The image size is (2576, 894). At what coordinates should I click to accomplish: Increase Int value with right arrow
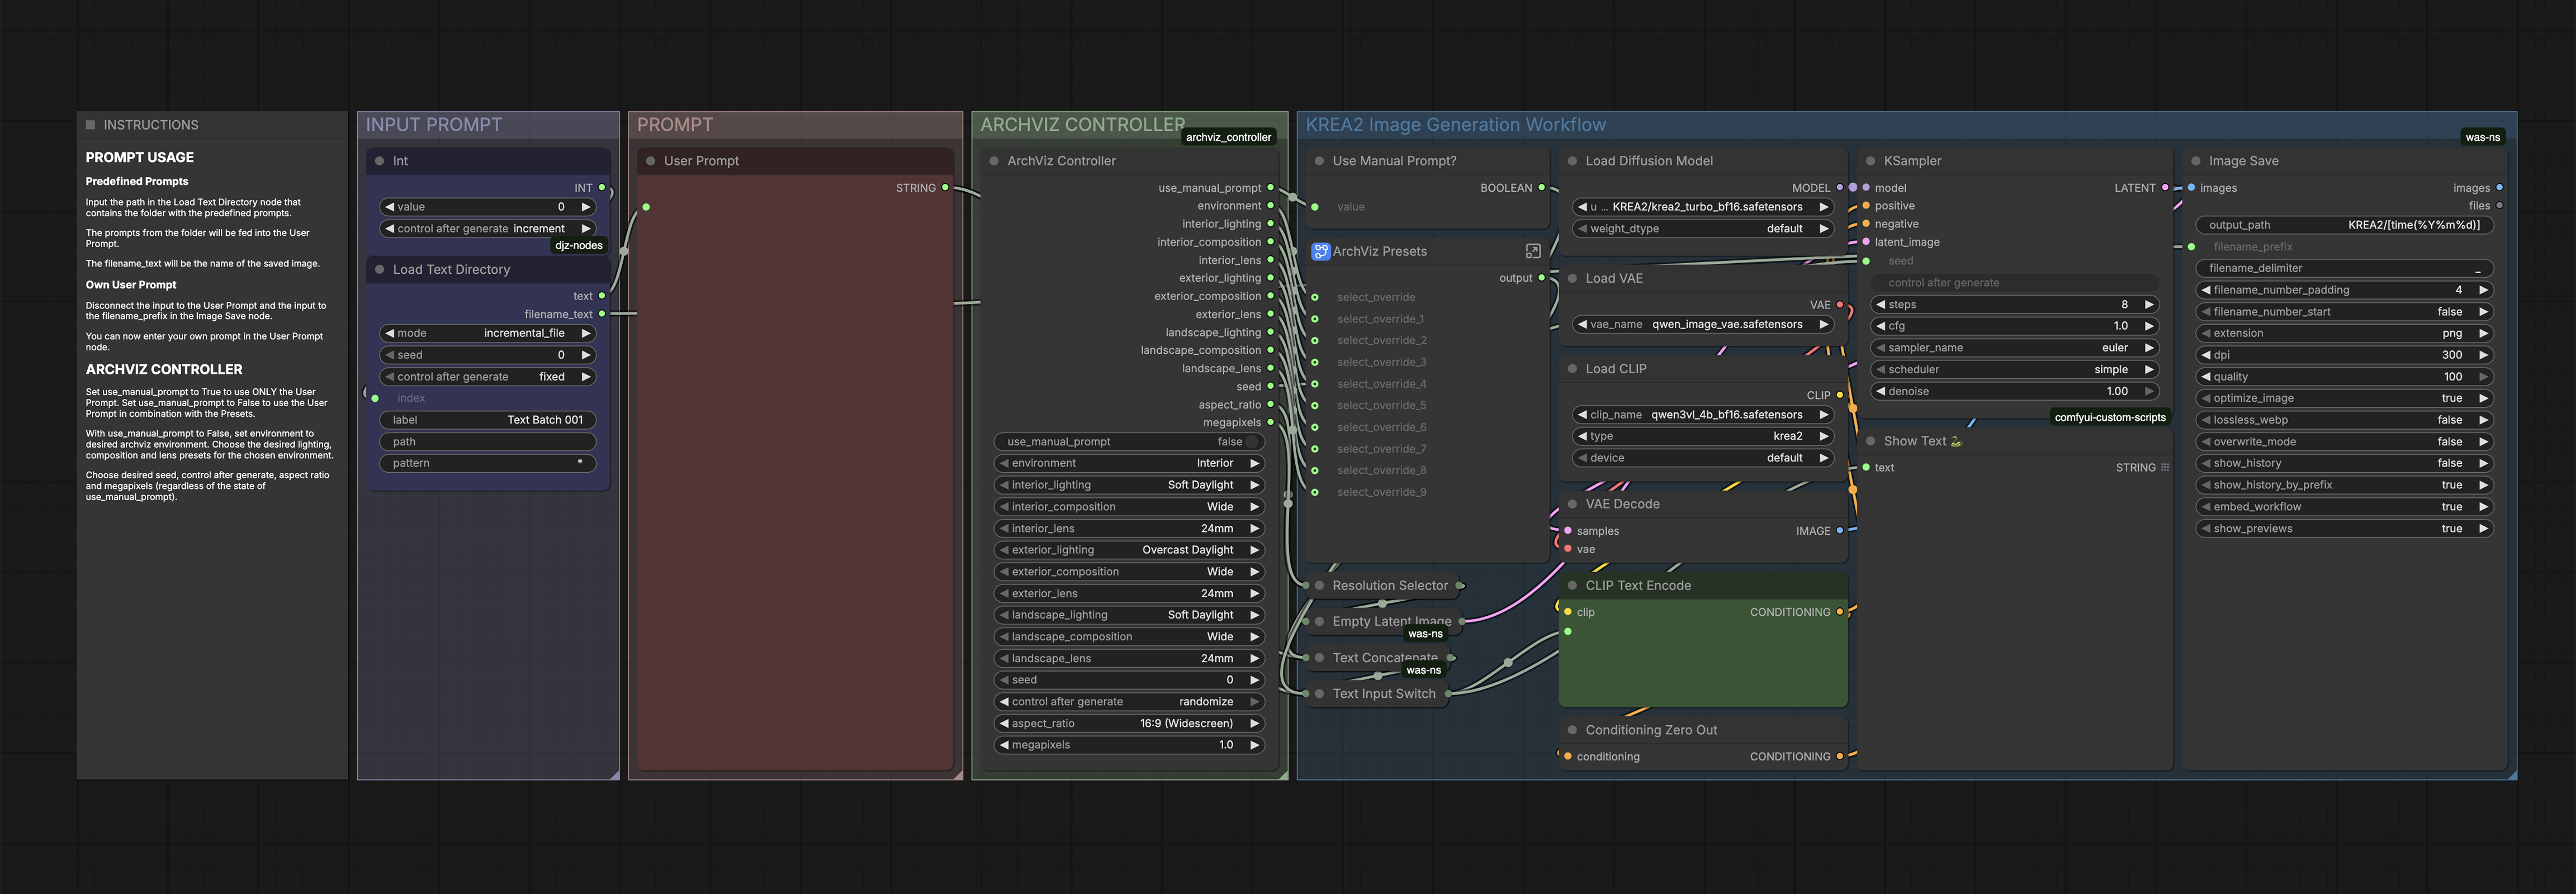586,208
